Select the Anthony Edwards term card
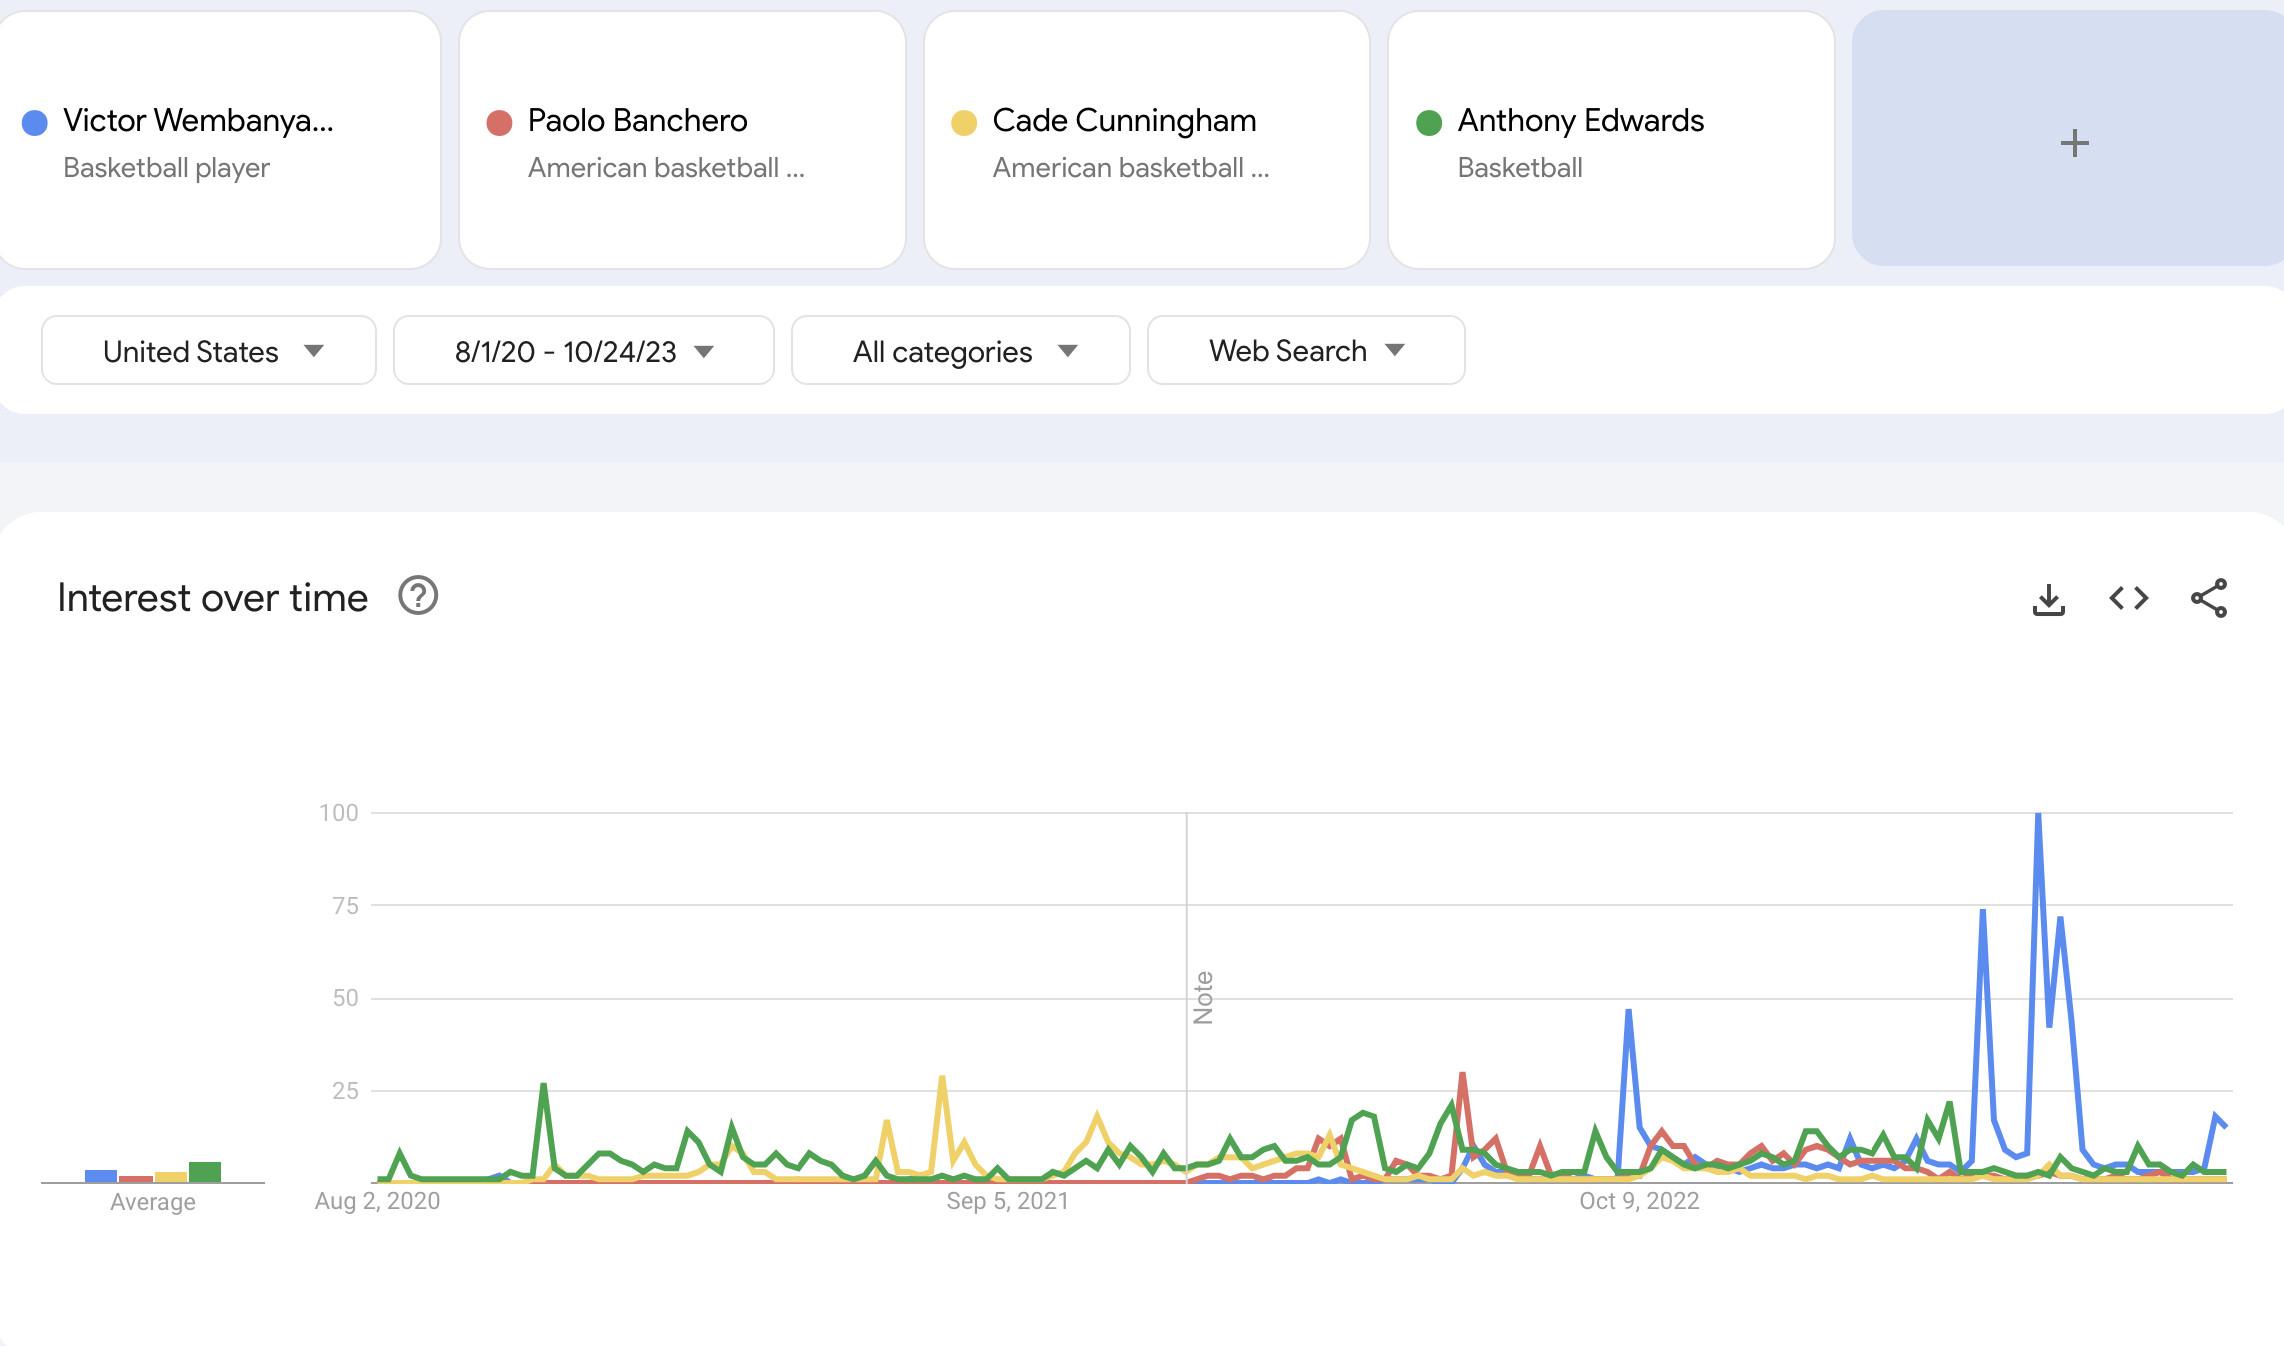 pos(1610,140)
